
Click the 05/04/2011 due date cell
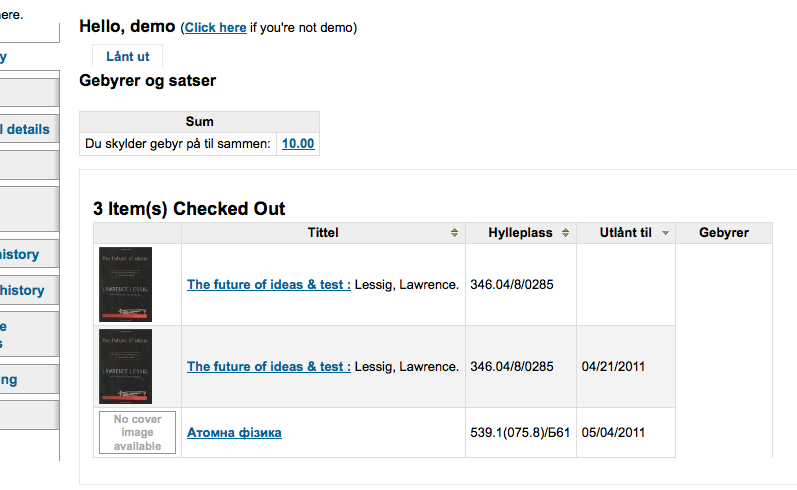[613, 432]
